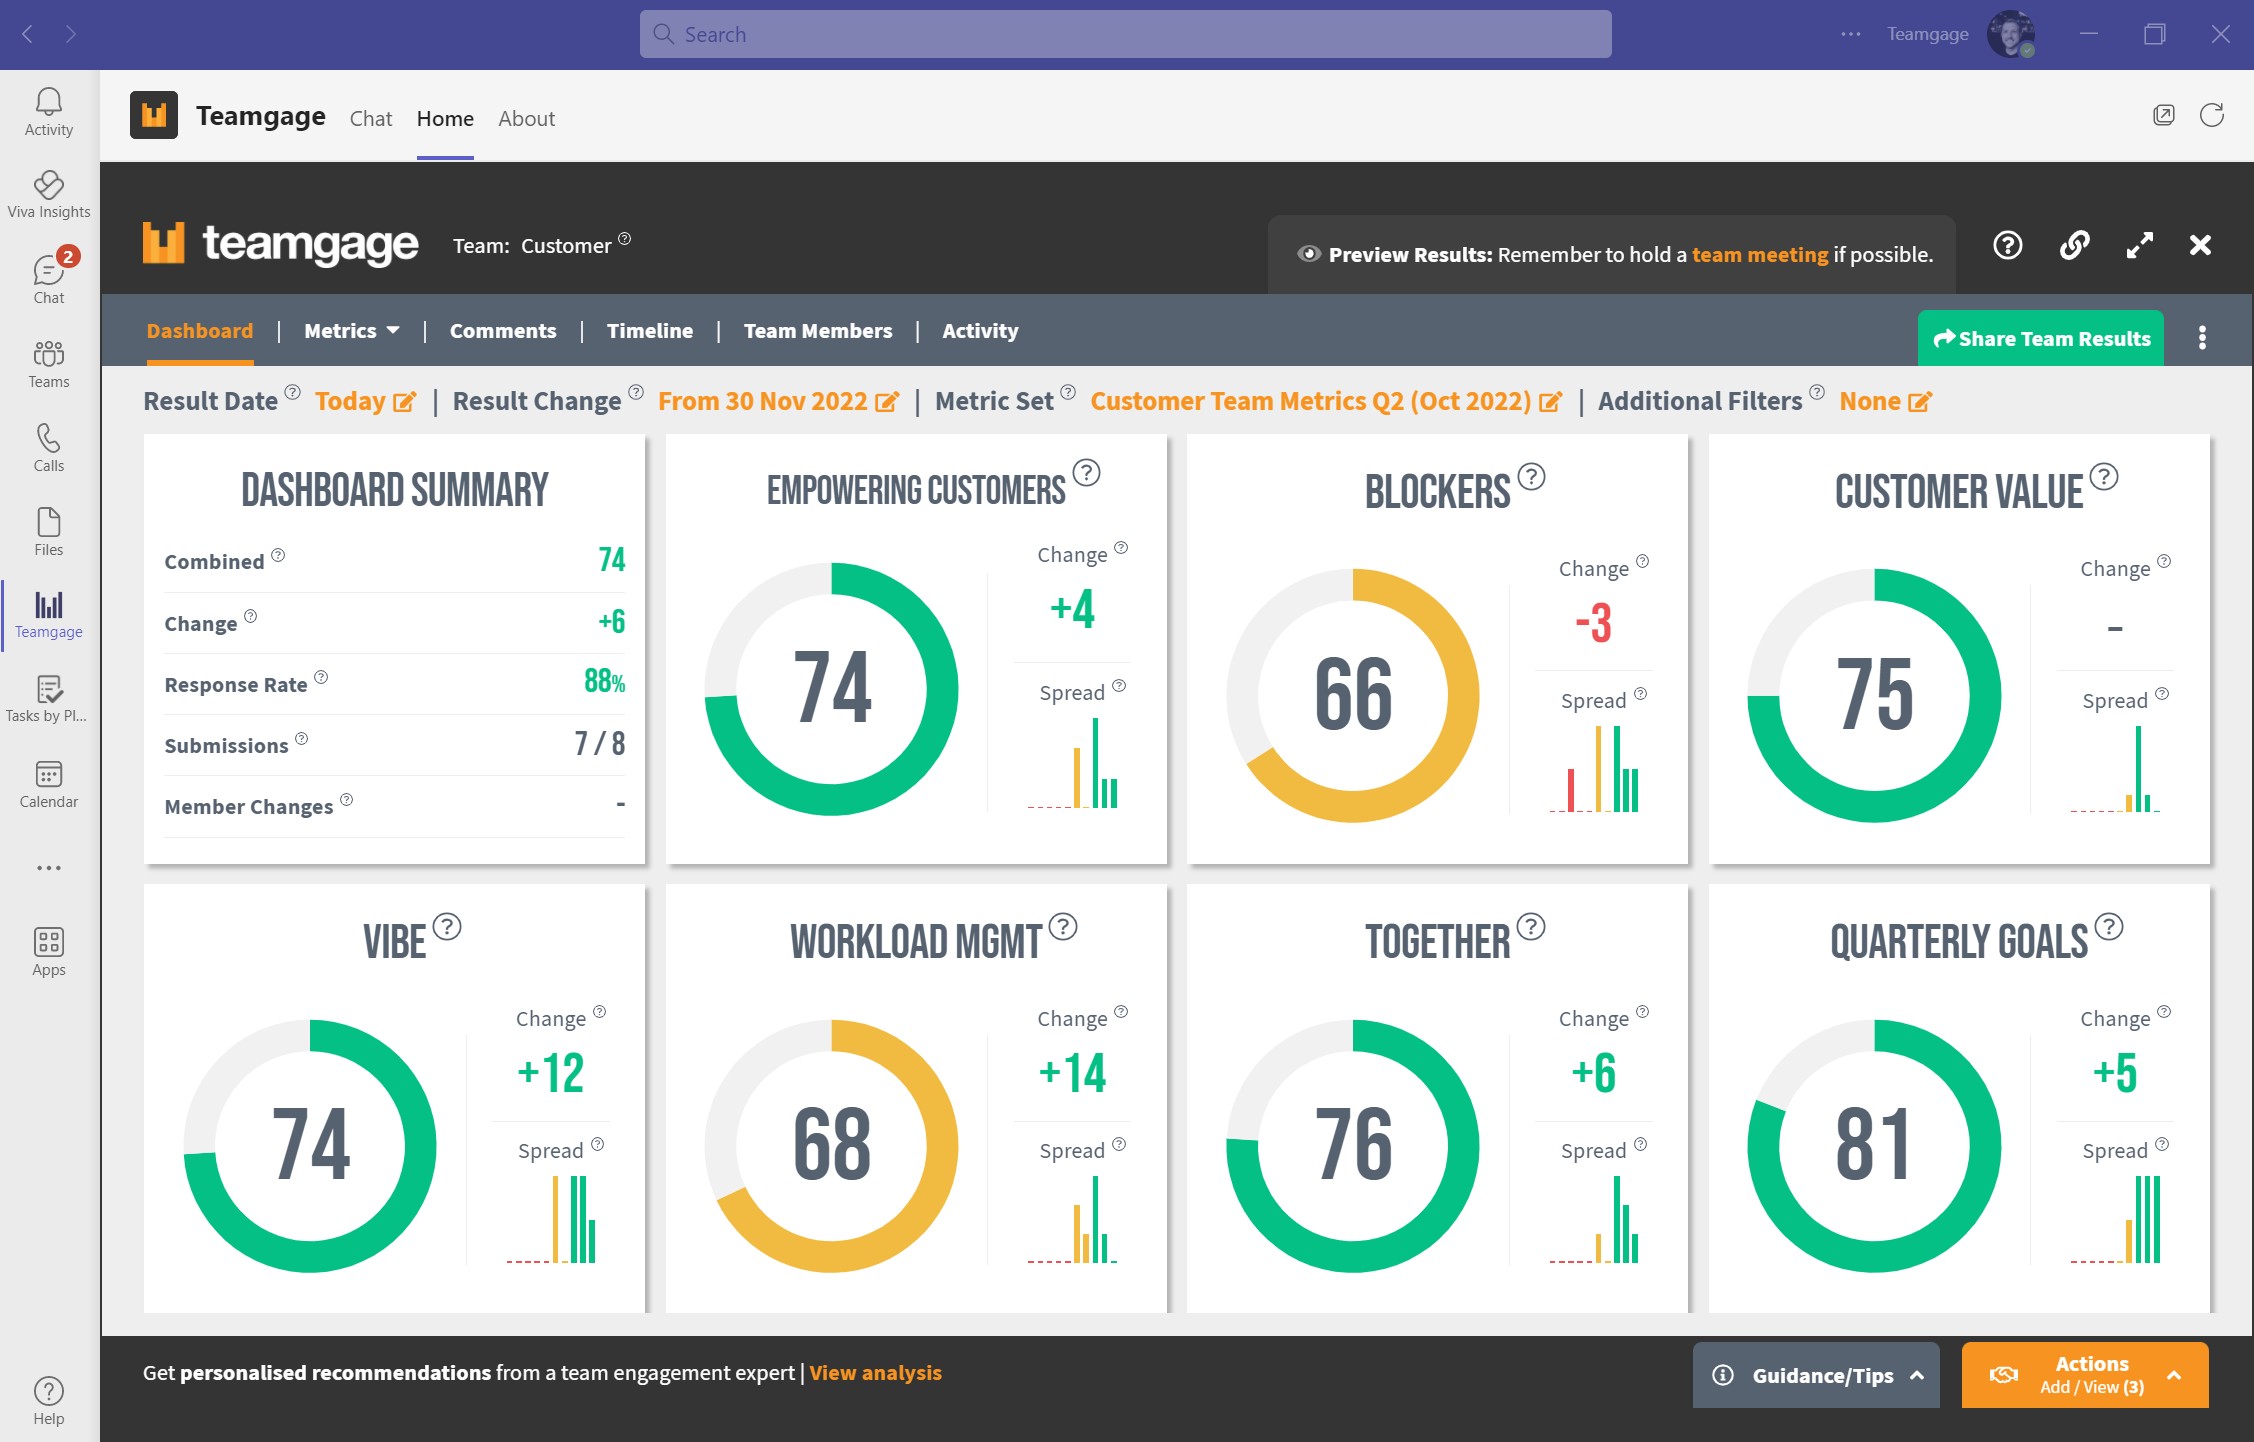Viewport: 2254px width, 1442px height.
Task: Reload the tab with refresh icon
Action: [x=2211, y=115]
